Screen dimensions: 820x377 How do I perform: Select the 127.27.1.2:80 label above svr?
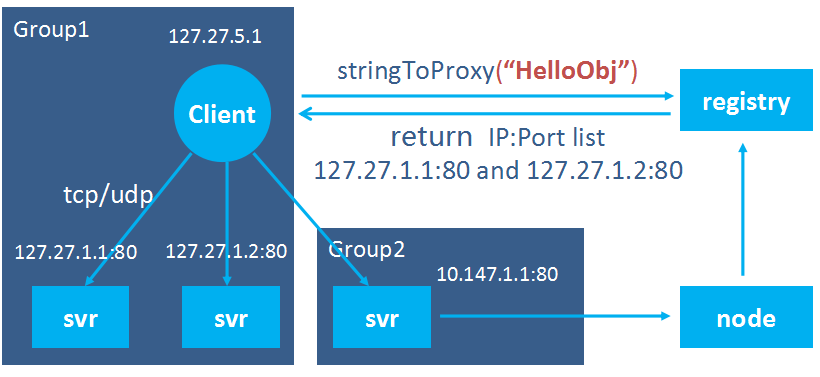coord(226,251)
